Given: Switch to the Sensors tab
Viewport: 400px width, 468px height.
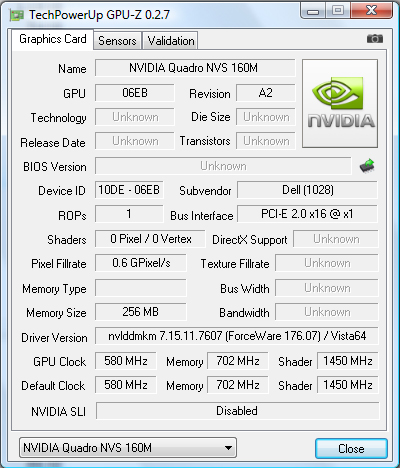Looking at the screenshot, I should coord(117,41).
